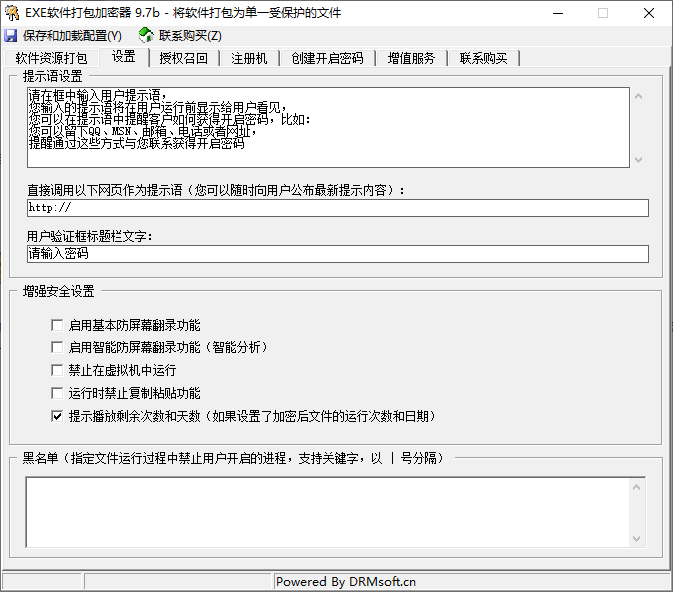Click the http:// web page URL field

coord(338,208)
